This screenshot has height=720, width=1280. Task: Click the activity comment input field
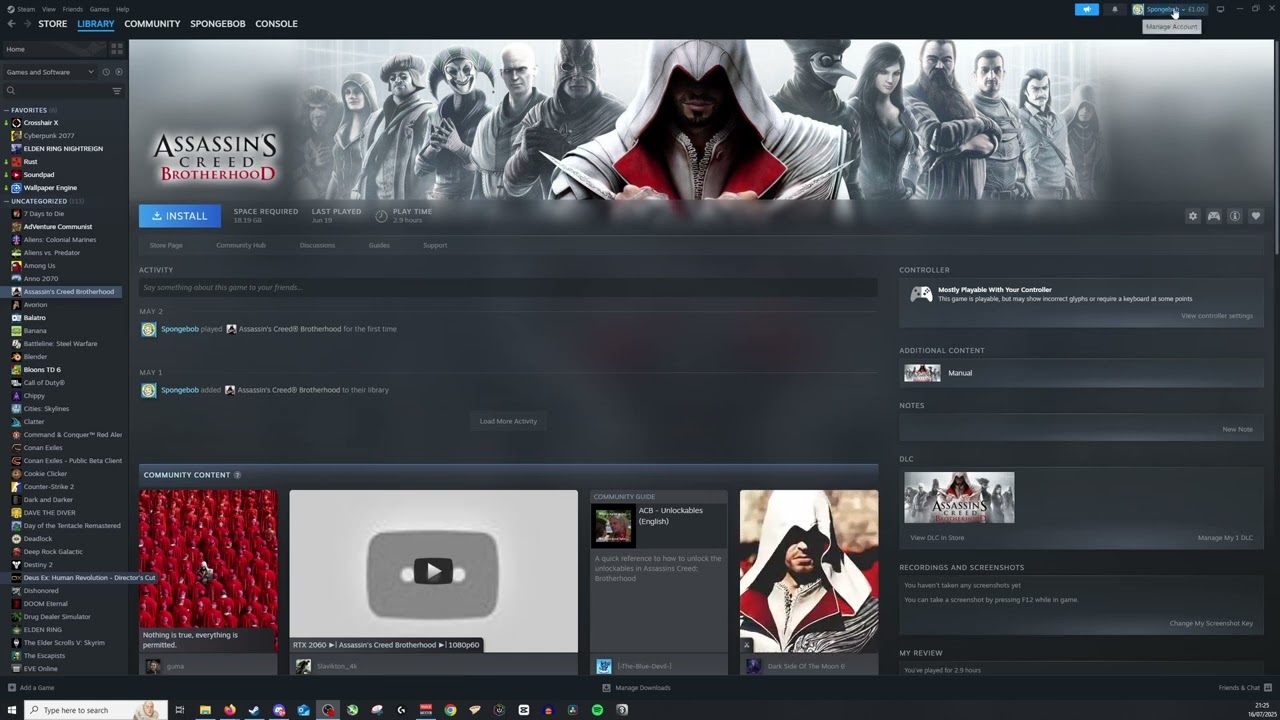(x=508, y=288)
